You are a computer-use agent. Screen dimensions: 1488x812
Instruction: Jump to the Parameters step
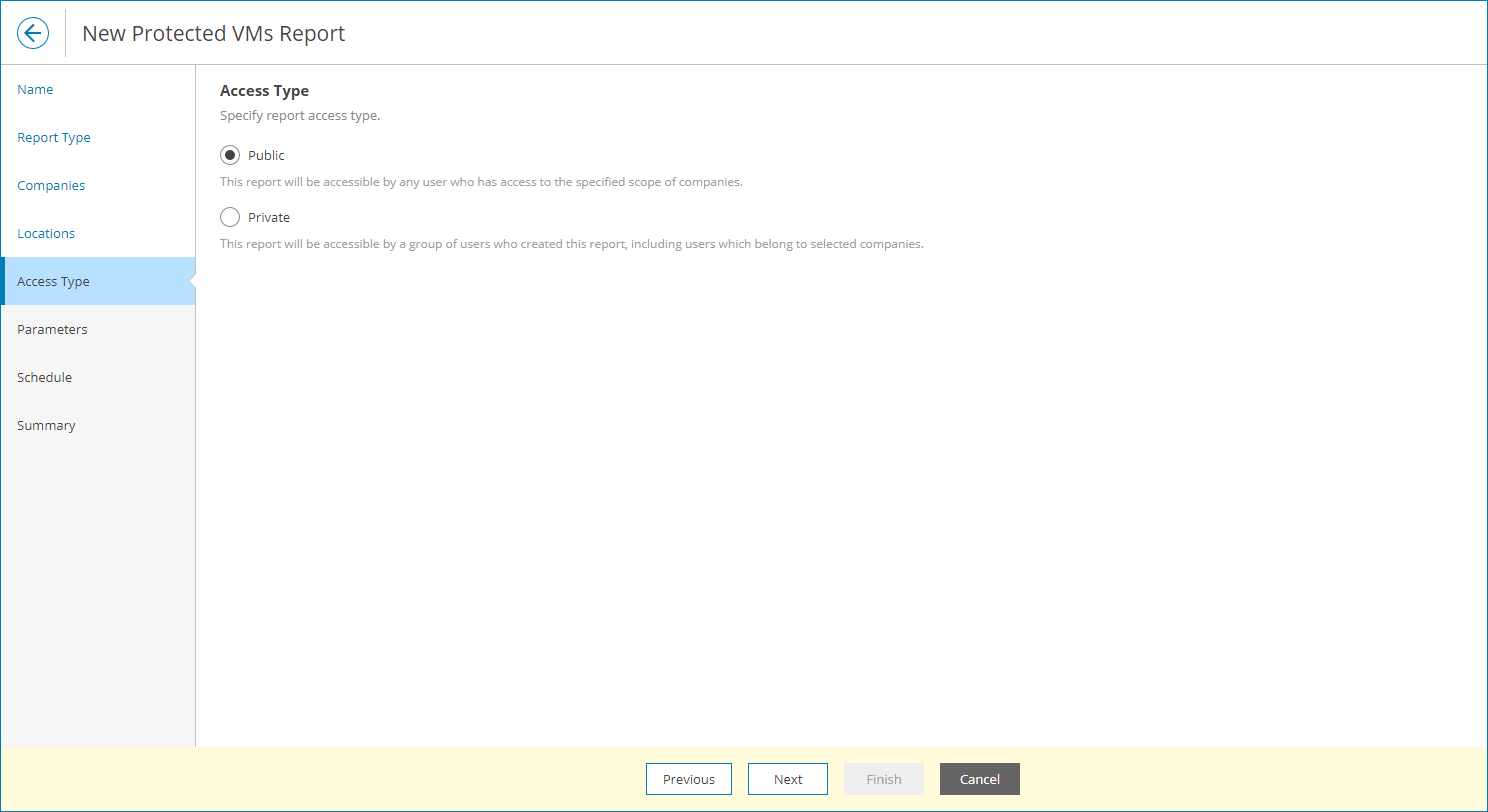pos(52,329)
